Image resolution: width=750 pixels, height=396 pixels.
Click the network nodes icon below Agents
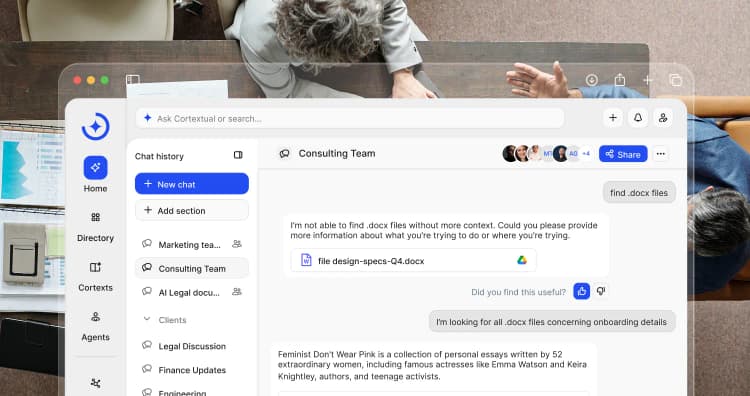pos(96,383)
